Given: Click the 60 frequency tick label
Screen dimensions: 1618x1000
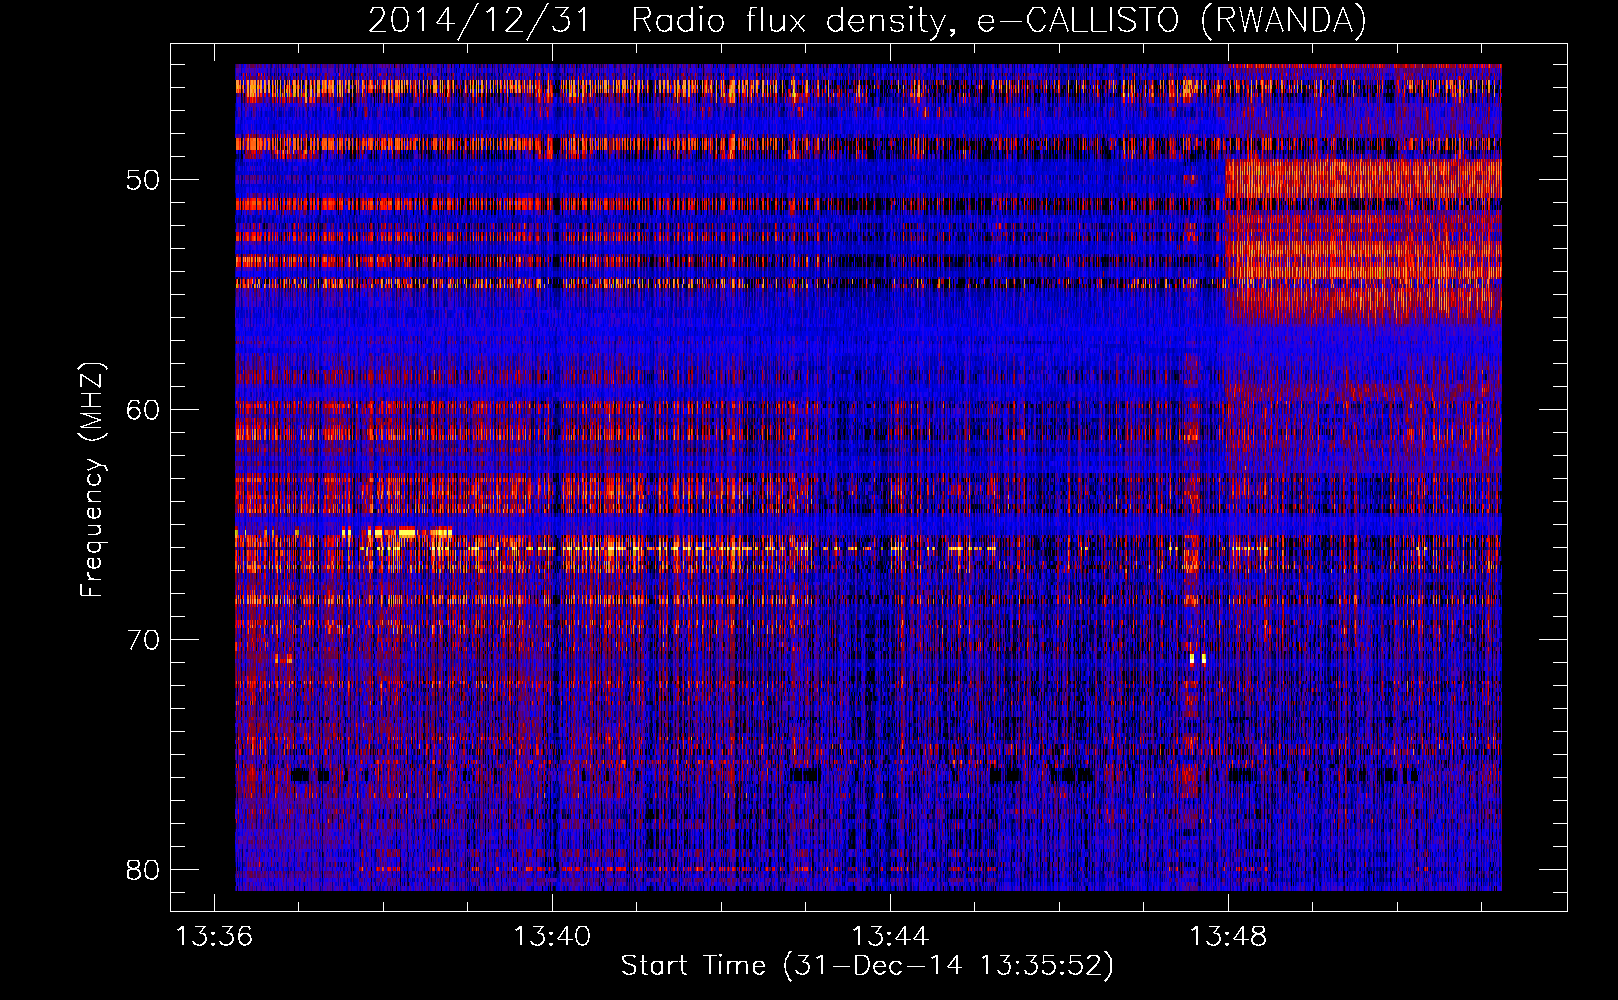Looking at the screenshot, I should click(x=144, y=409).
